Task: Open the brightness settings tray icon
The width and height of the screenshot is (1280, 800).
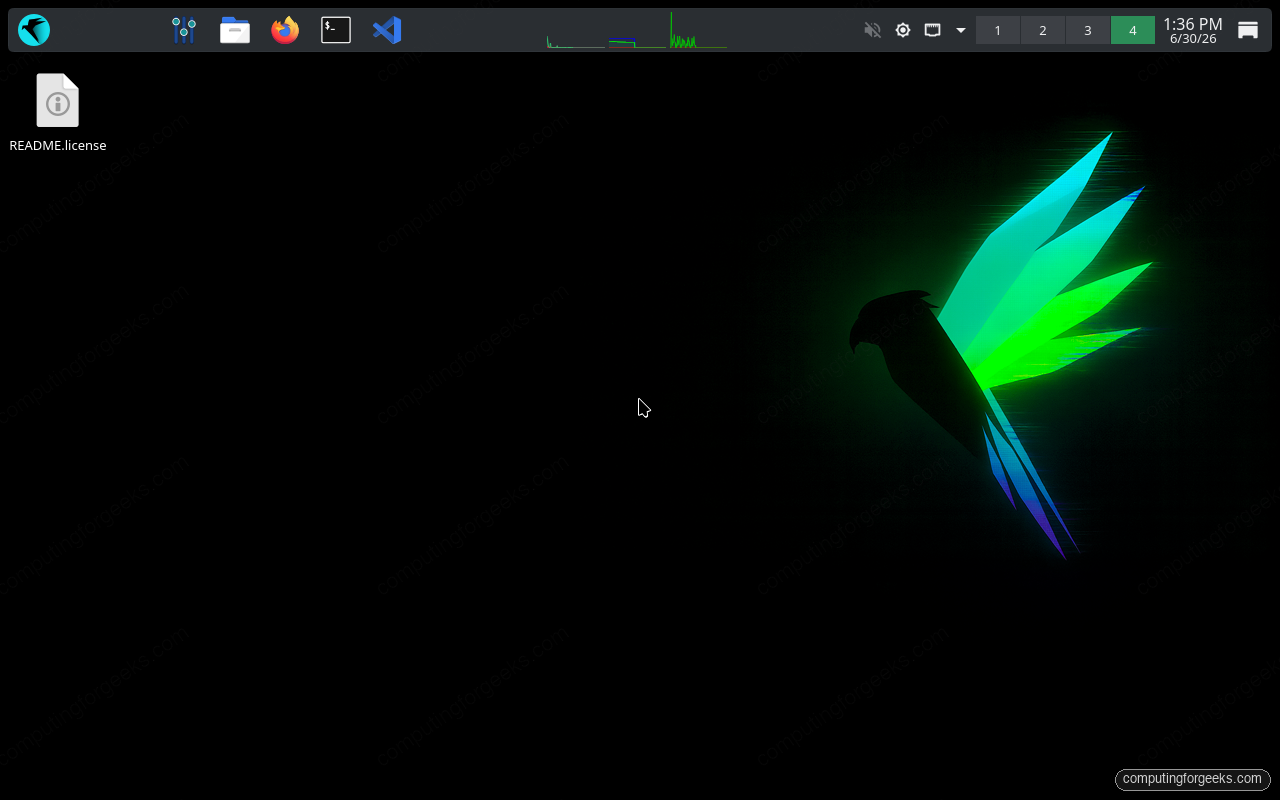Action: pyautogui.click(x=903, y=30)
